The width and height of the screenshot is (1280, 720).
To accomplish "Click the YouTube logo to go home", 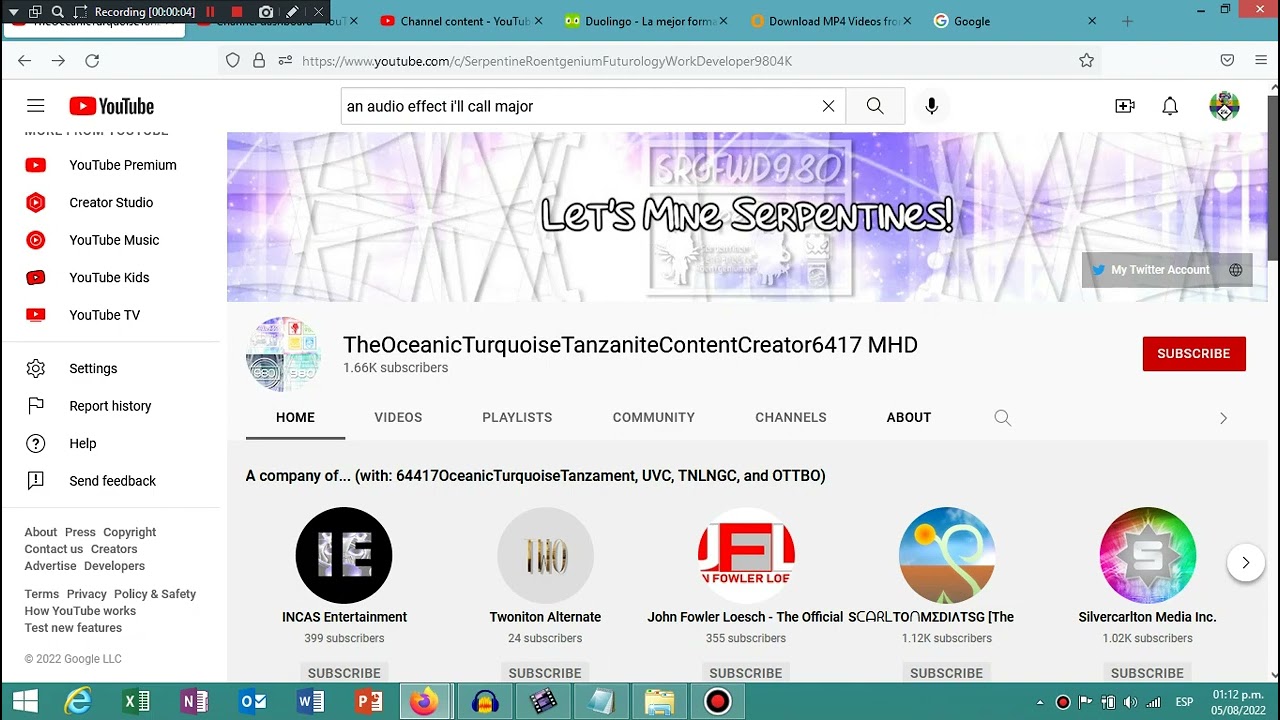I will coord(111,106).
